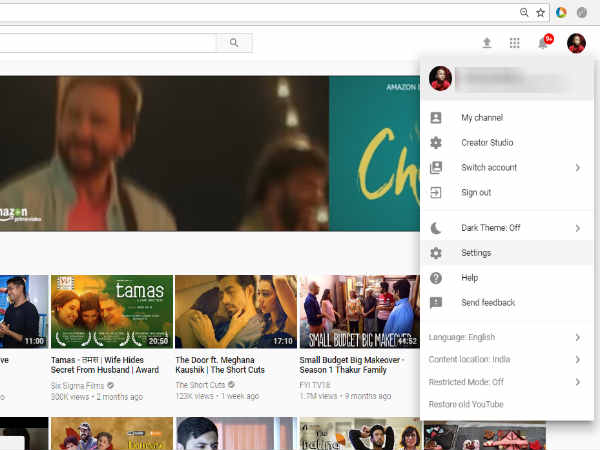
Task: Toggle Restricted Mode: Off setting
Action: [x=467, y=382]
